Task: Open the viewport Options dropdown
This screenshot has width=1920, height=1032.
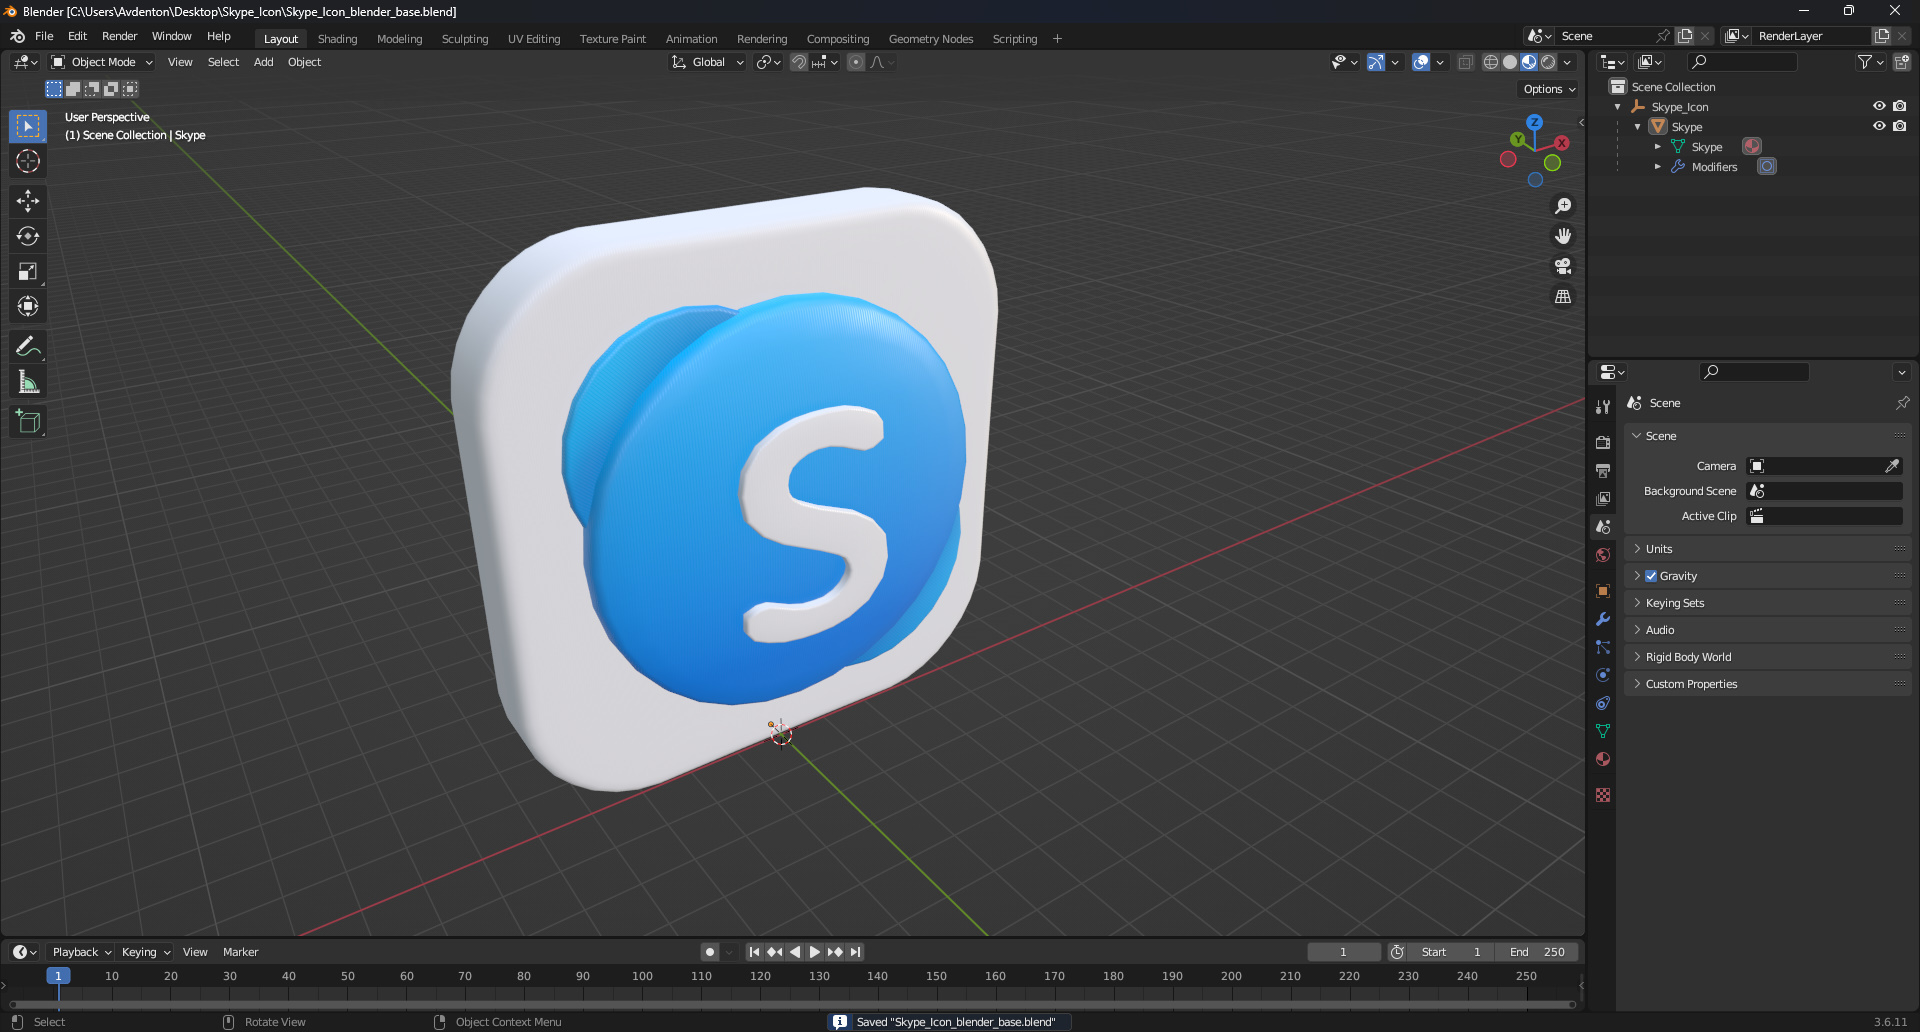Action: tap(1549, 89)
